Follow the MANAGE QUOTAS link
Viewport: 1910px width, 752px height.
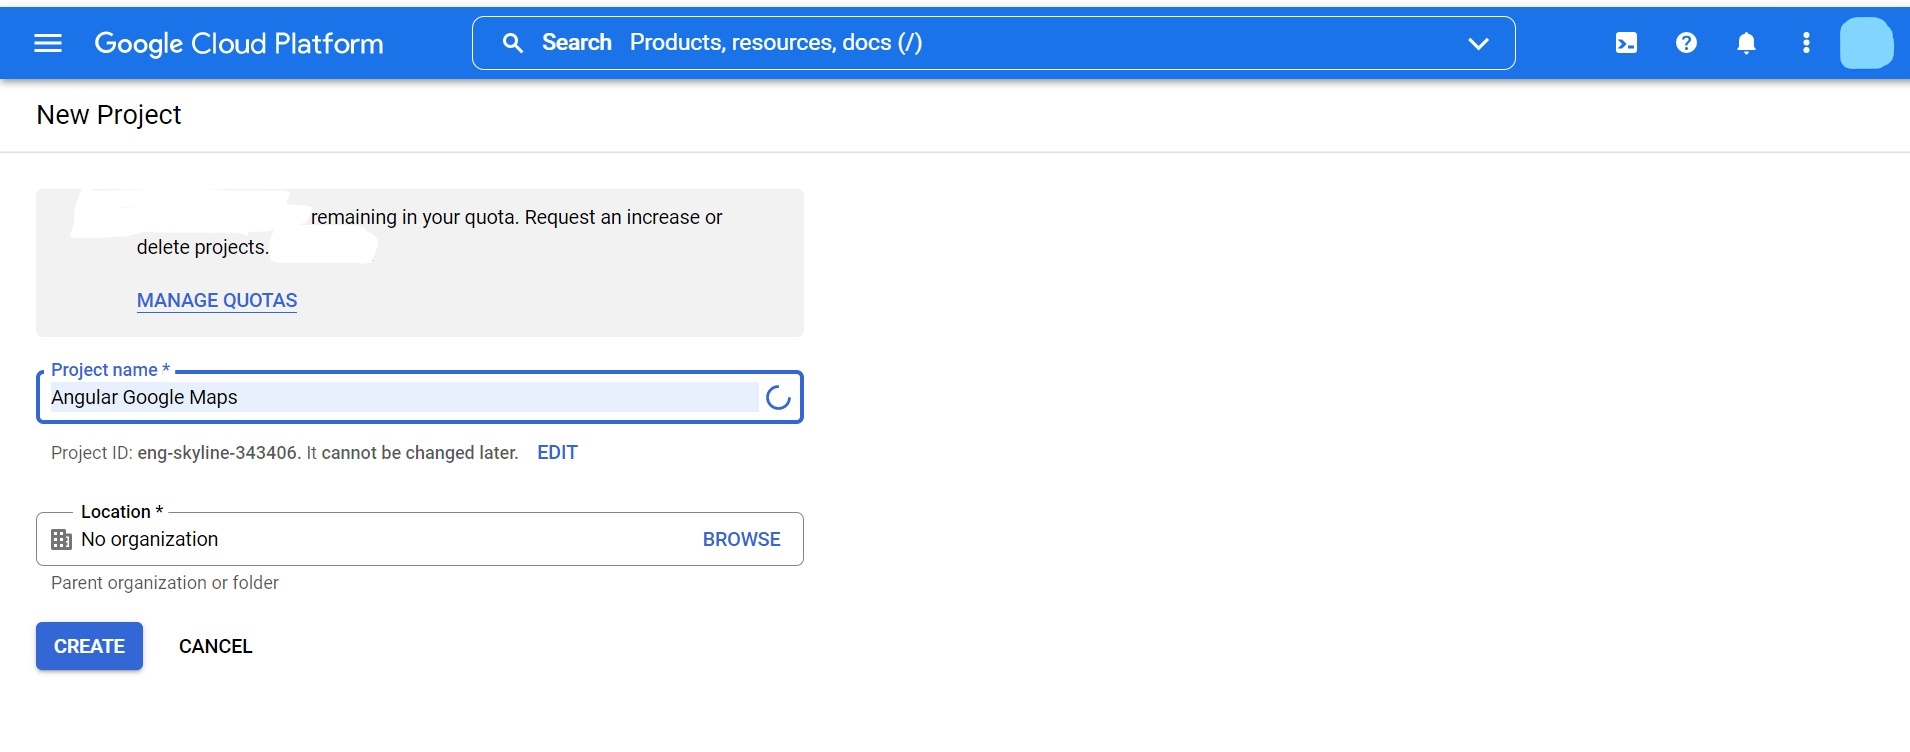217,300
